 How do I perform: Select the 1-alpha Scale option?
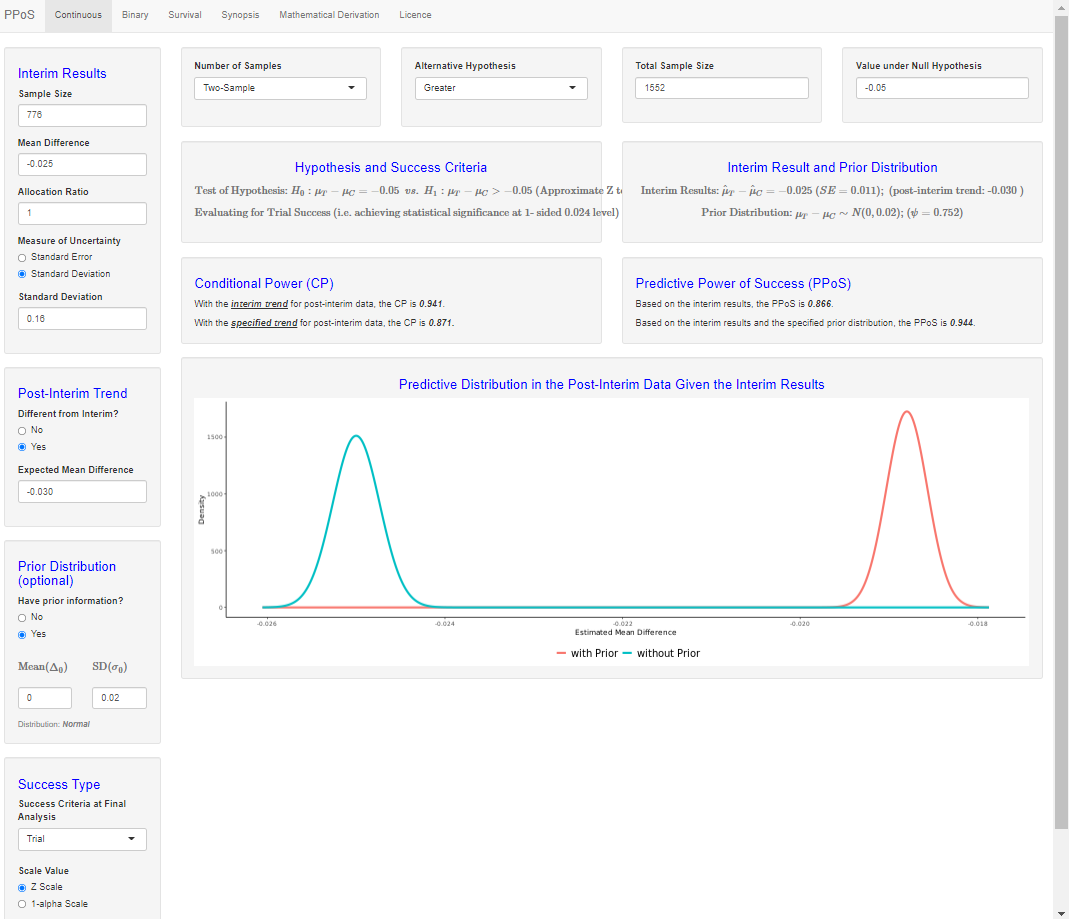[x=23, y=904]
